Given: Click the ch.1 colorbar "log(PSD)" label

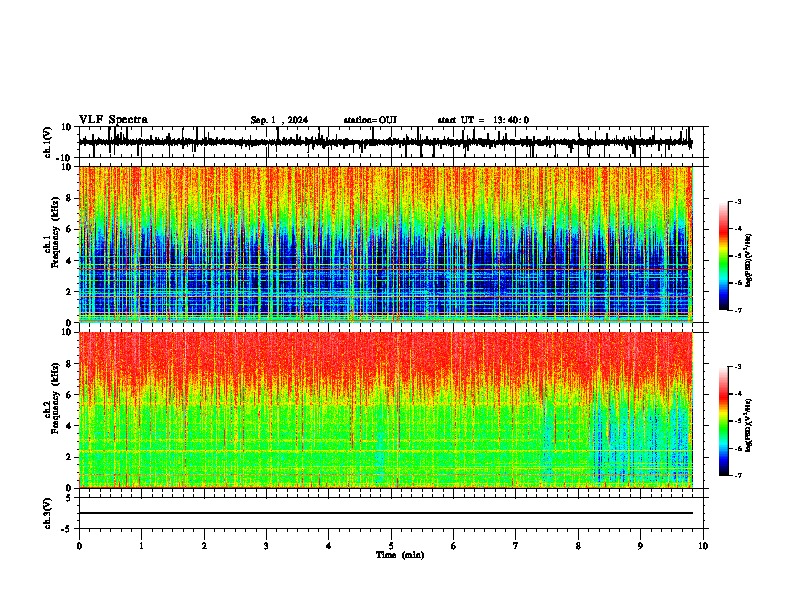Looking at the screenshot, I should pyautogui.click(x=749, y=261).
